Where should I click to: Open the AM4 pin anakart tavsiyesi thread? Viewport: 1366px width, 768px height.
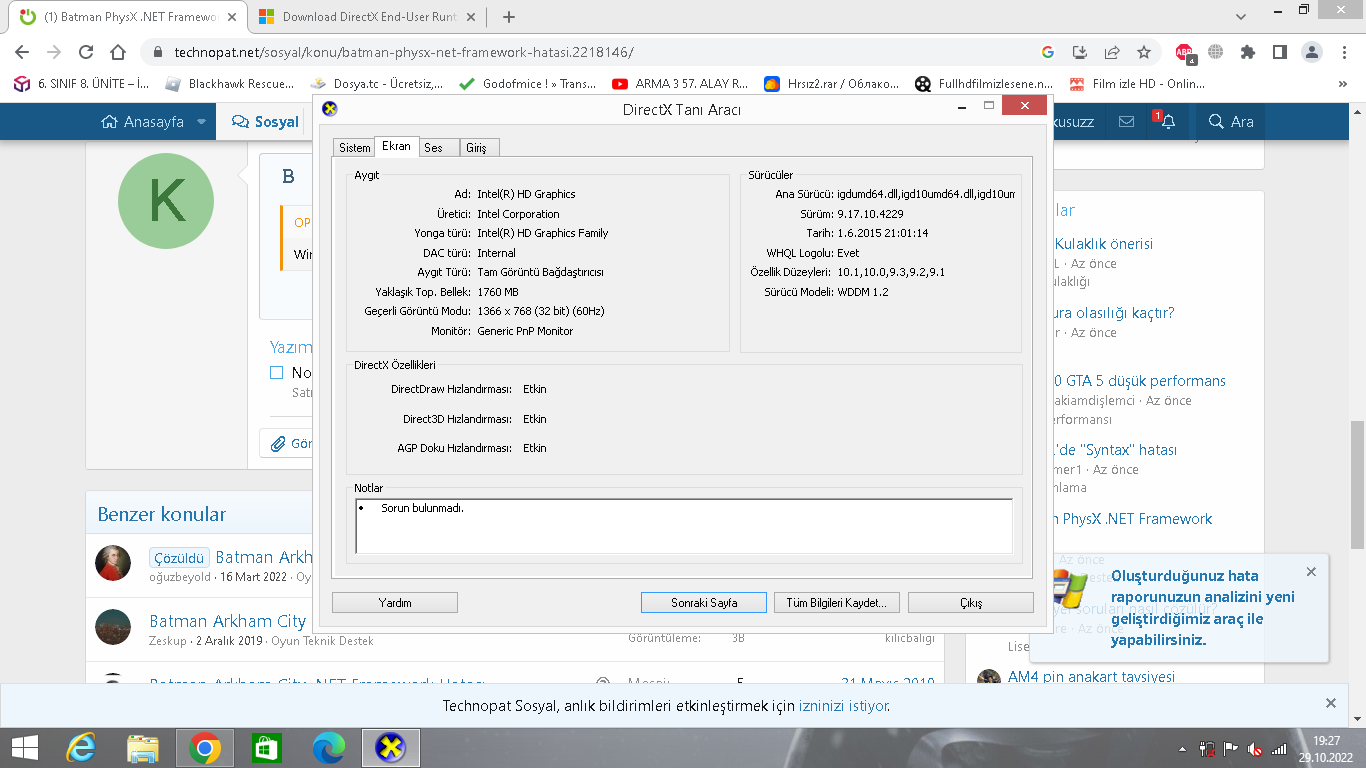point(1091,677)
